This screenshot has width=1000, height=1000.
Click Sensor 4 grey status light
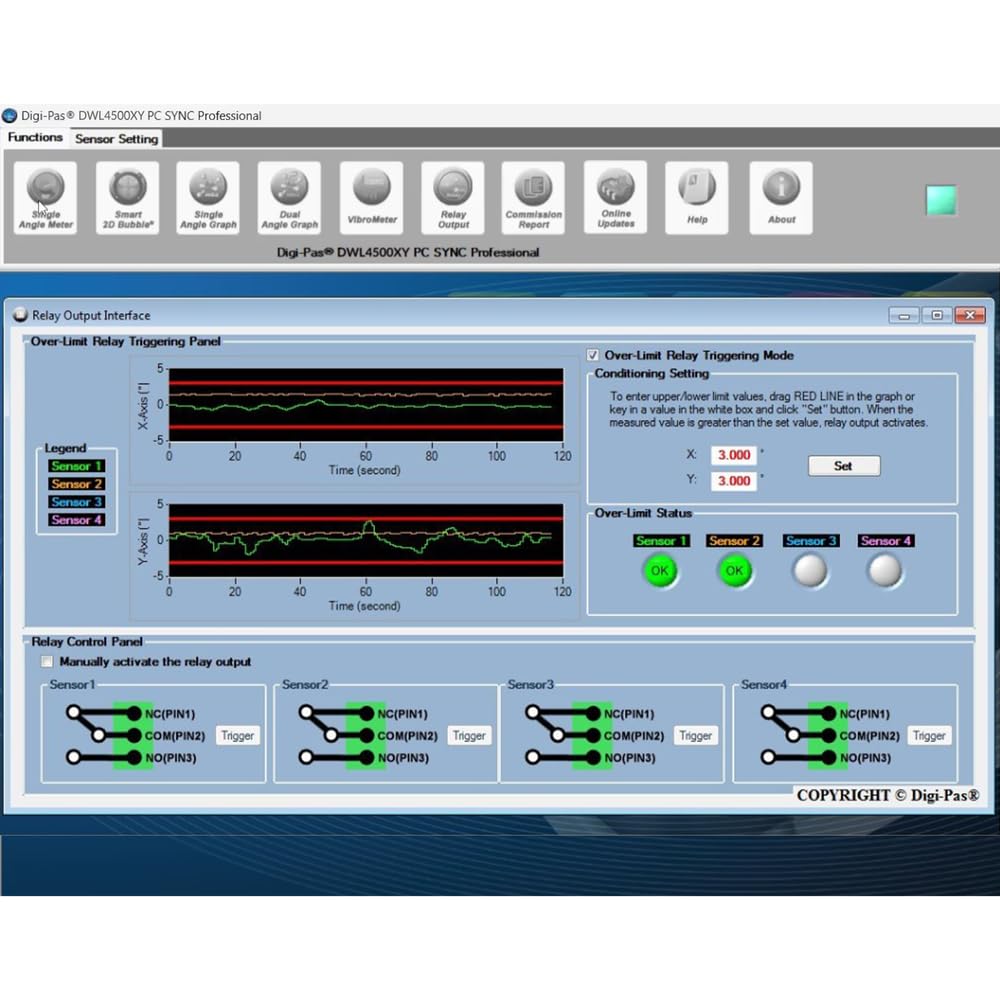[885, 571]
